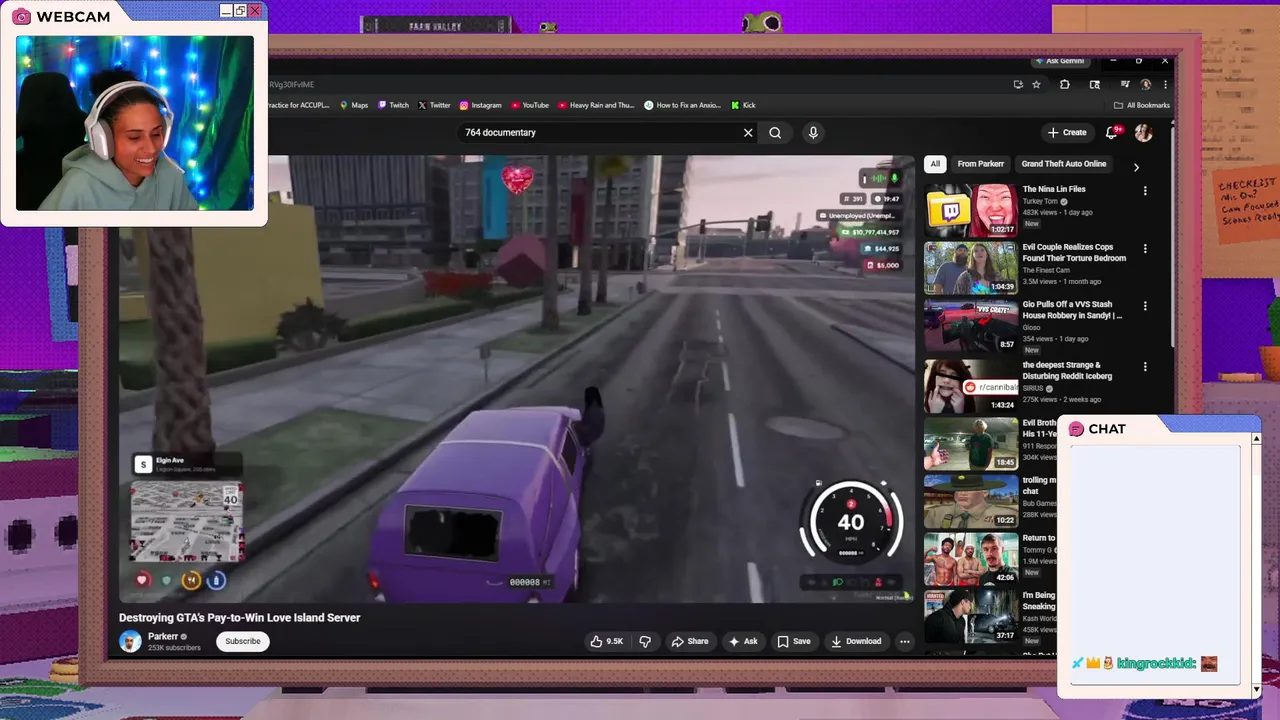Open the Instagram bookmark
This screenshot has width=1280, height=720.
[480, 105]
